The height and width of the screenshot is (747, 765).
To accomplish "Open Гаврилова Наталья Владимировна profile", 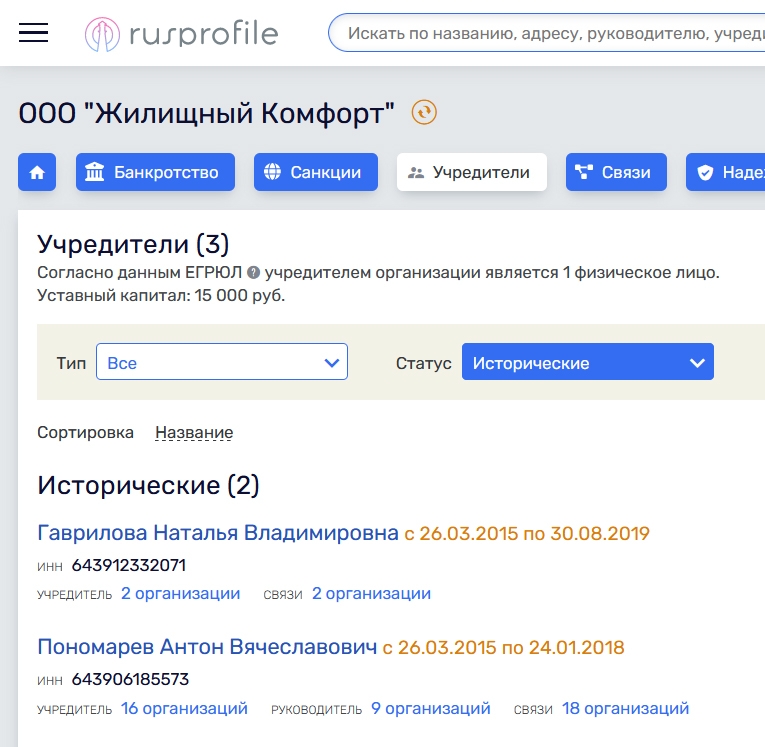I will [x=218, y=533].
